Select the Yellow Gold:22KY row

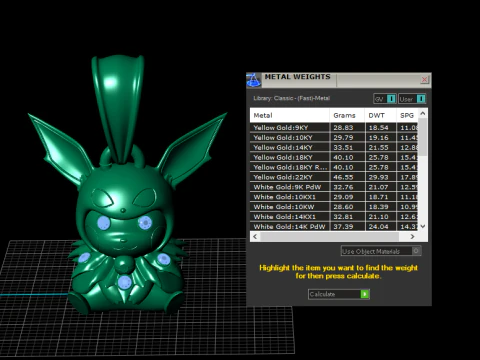(x=334, y=177)
